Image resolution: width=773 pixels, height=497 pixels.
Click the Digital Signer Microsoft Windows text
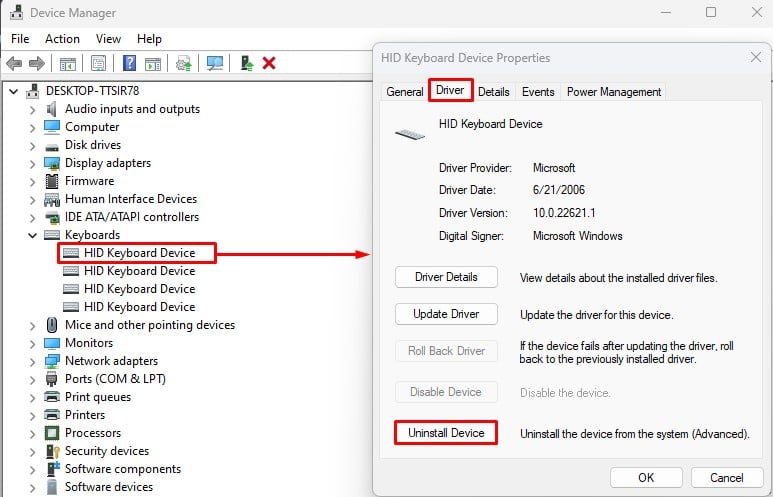pos(577,236)
